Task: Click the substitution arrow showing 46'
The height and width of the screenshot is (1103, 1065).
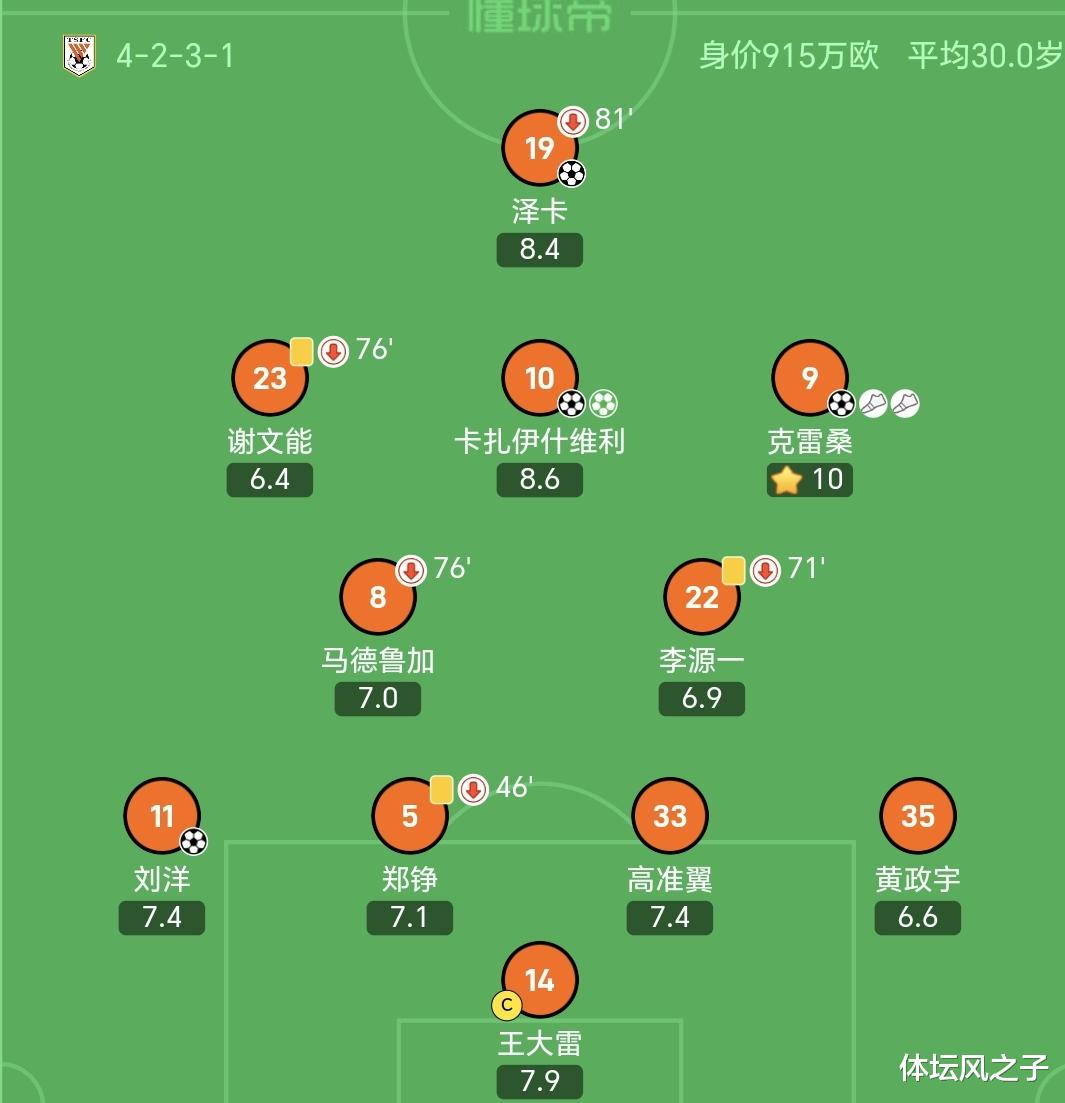Action: [473, 789]
